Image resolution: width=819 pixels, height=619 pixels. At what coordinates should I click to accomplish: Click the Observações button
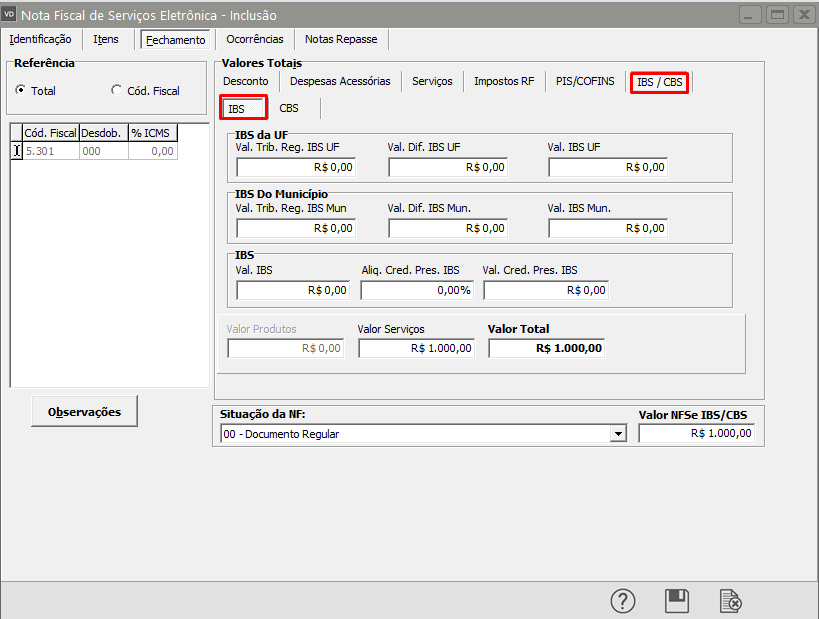point(84,411)
